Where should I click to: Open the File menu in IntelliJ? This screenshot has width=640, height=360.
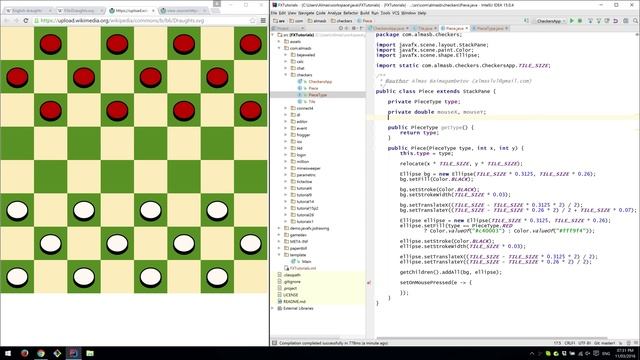(x=274, y=13)
